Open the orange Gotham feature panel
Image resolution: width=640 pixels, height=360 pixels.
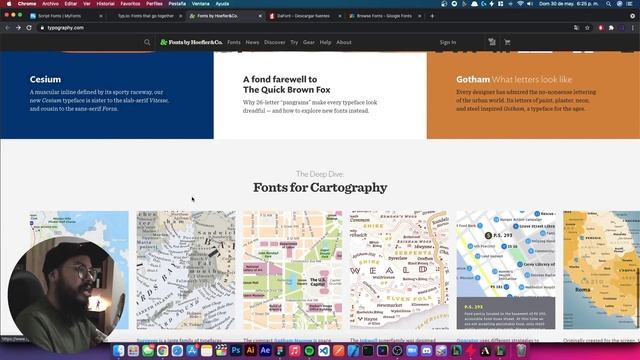click(x=533, y=95)
